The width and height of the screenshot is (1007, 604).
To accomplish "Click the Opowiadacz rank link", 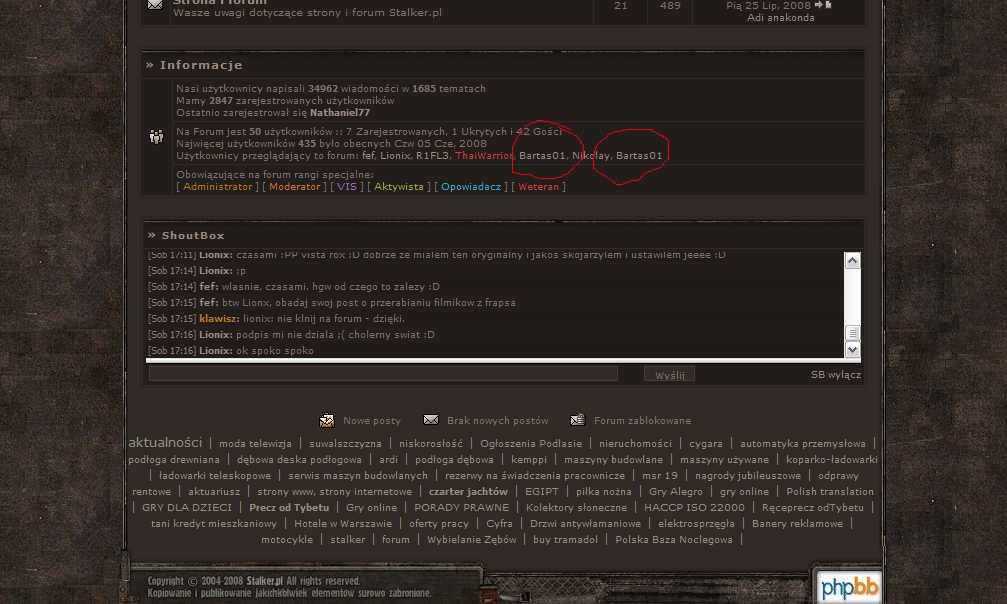I will (x=471, y=187).
